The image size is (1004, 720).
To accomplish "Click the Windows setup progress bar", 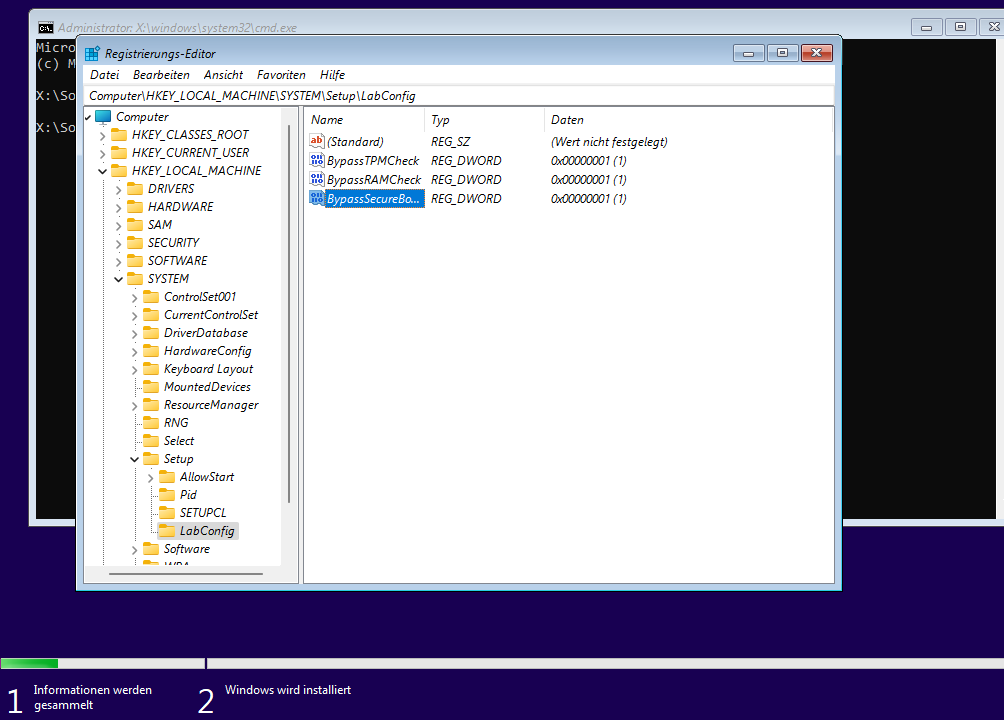I will coord(502,664).
